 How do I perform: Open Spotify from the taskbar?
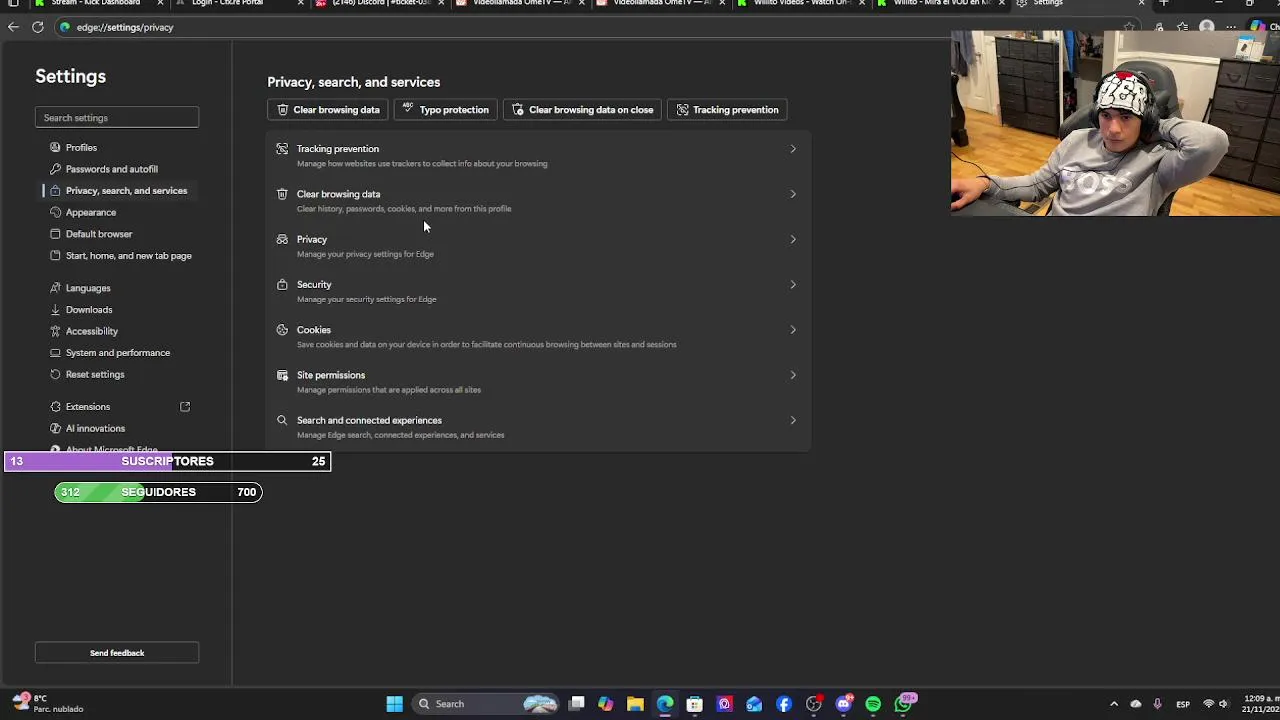[x=873, y=704]
